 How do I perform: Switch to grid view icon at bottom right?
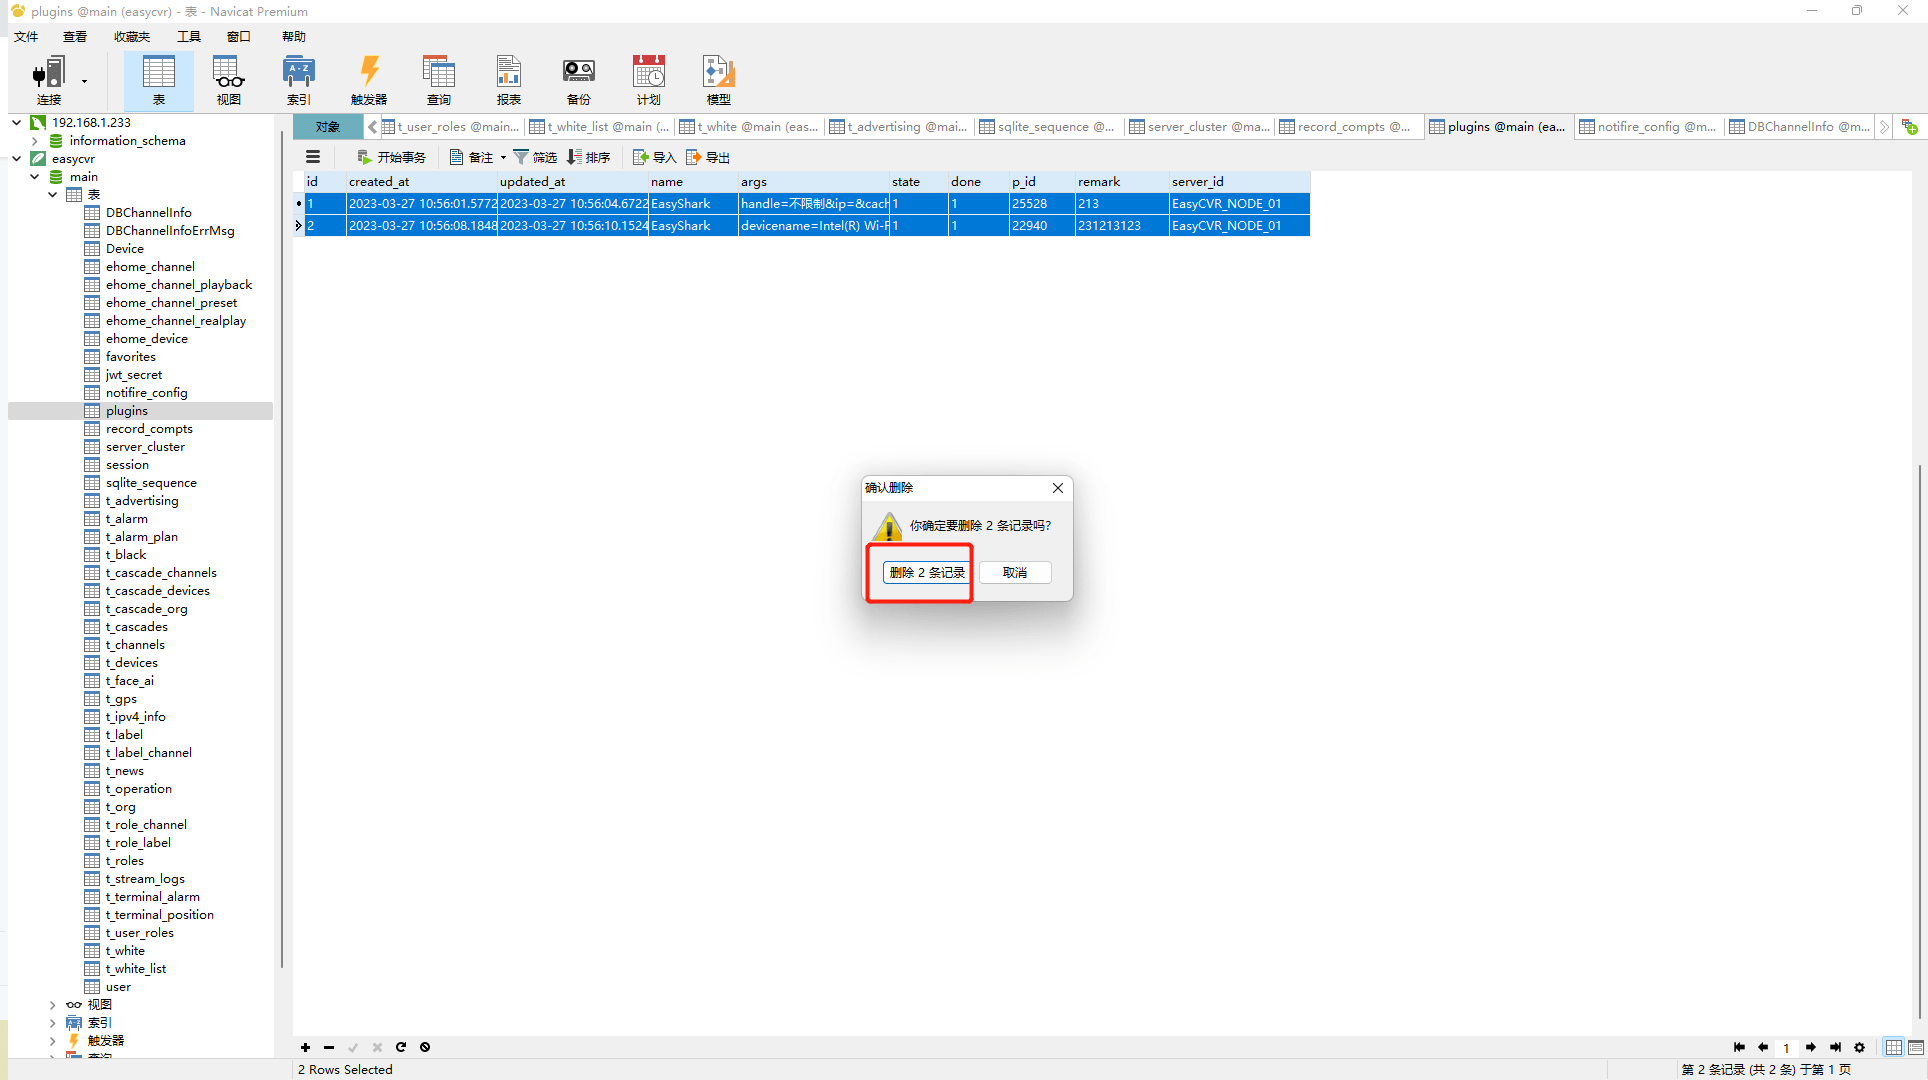tap(1893, 1047)
